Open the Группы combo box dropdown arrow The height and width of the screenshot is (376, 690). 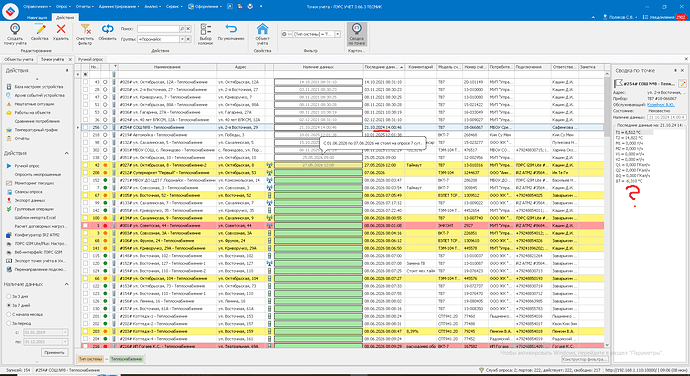(182, 39)
